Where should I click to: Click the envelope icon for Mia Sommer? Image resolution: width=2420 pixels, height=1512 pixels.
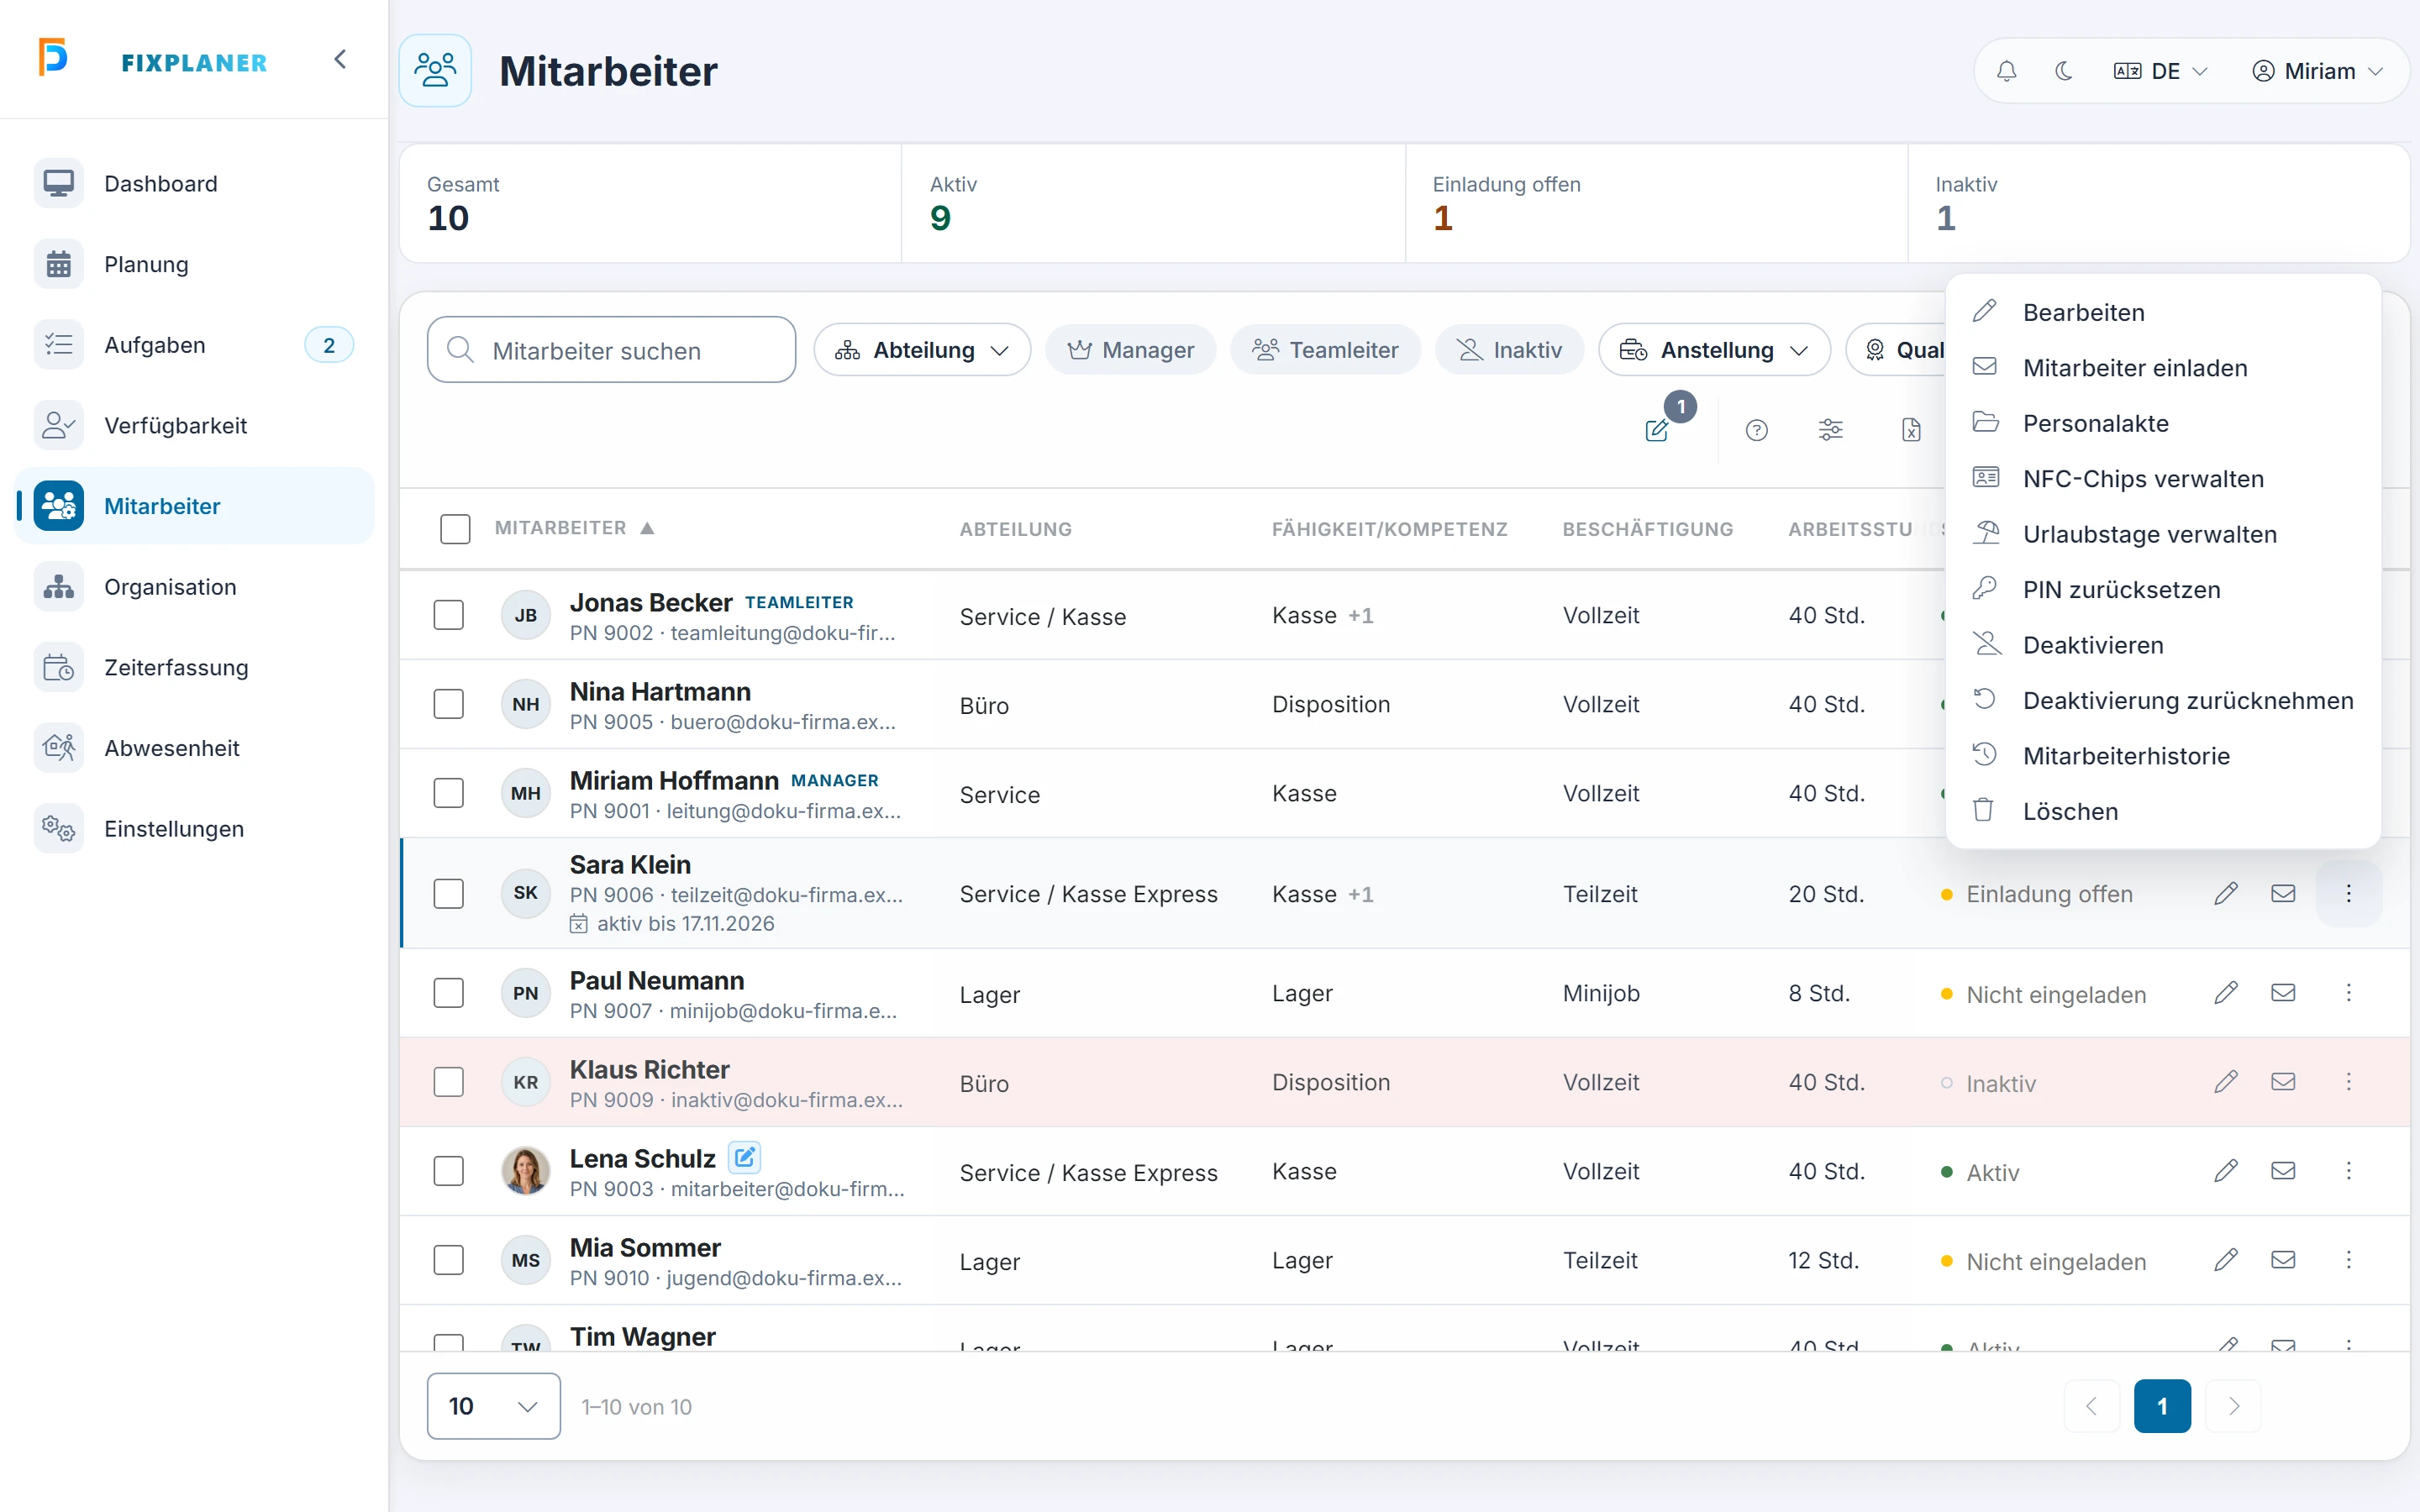2283,1260
